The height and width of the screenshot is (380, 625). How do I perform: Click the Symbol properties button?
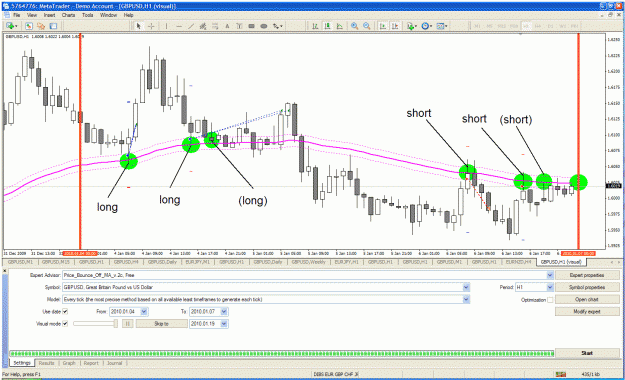click(587, 287)
